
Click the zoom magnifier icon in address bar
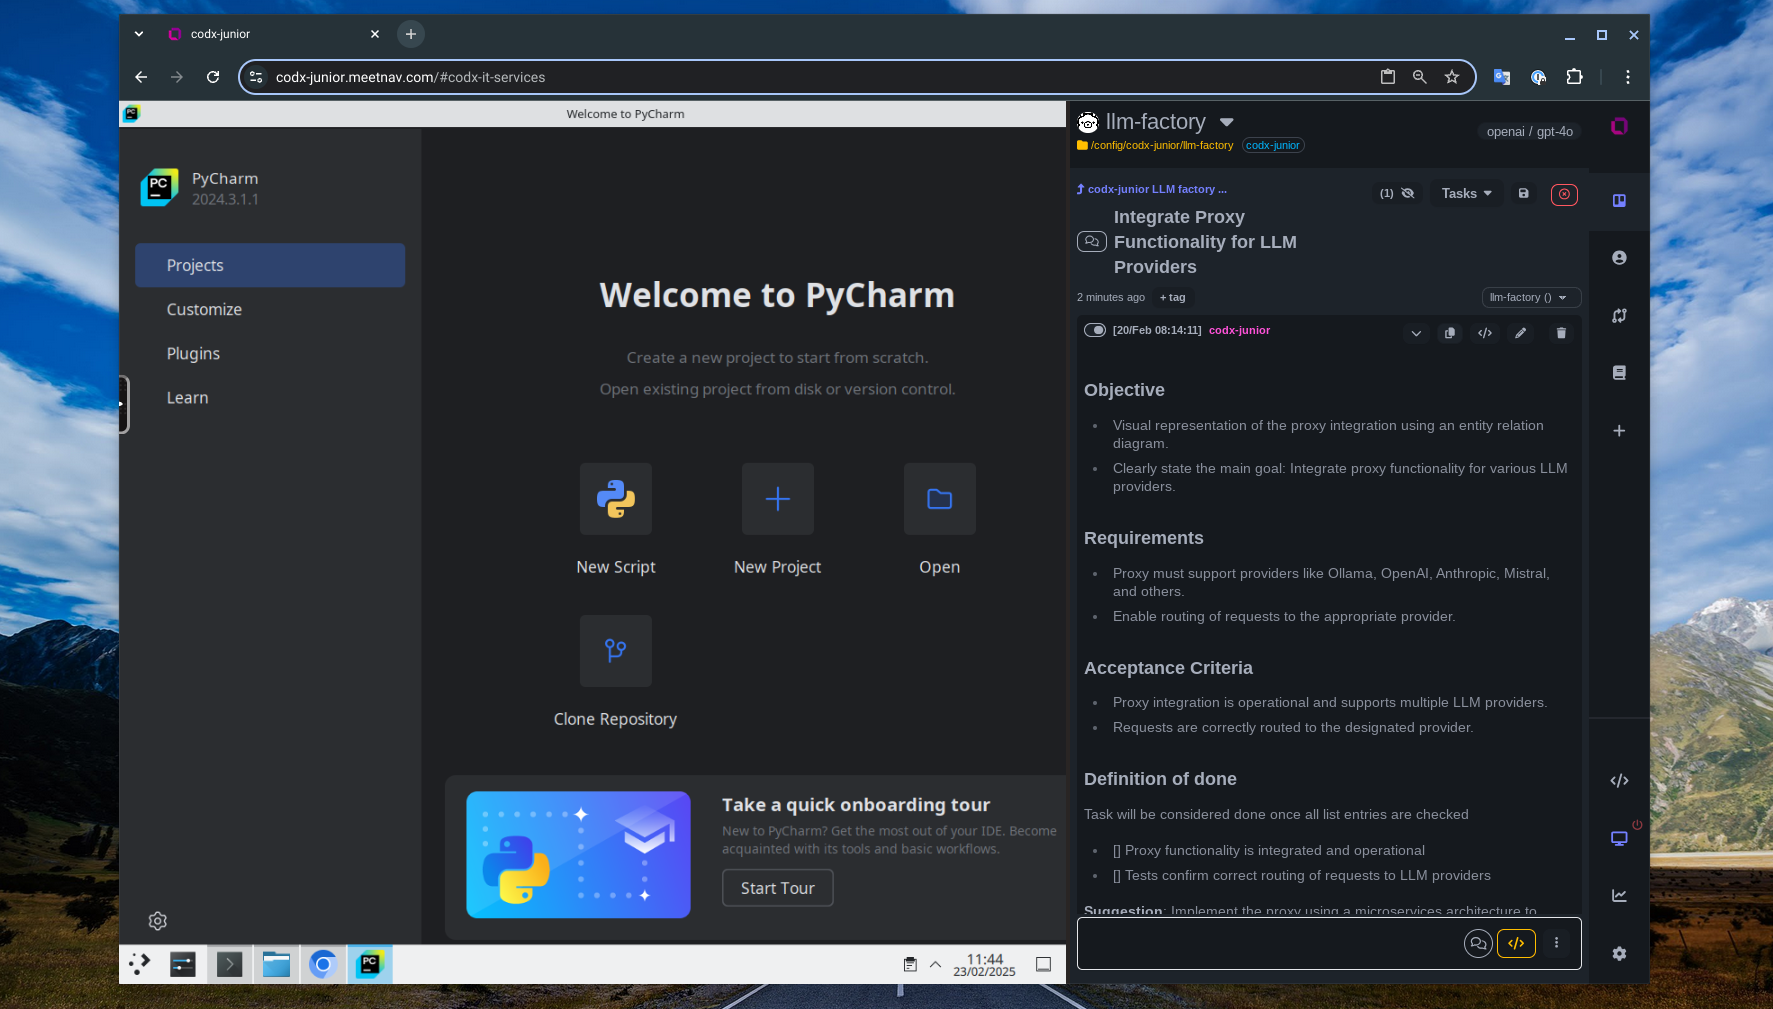click(x=1419, y=77)
